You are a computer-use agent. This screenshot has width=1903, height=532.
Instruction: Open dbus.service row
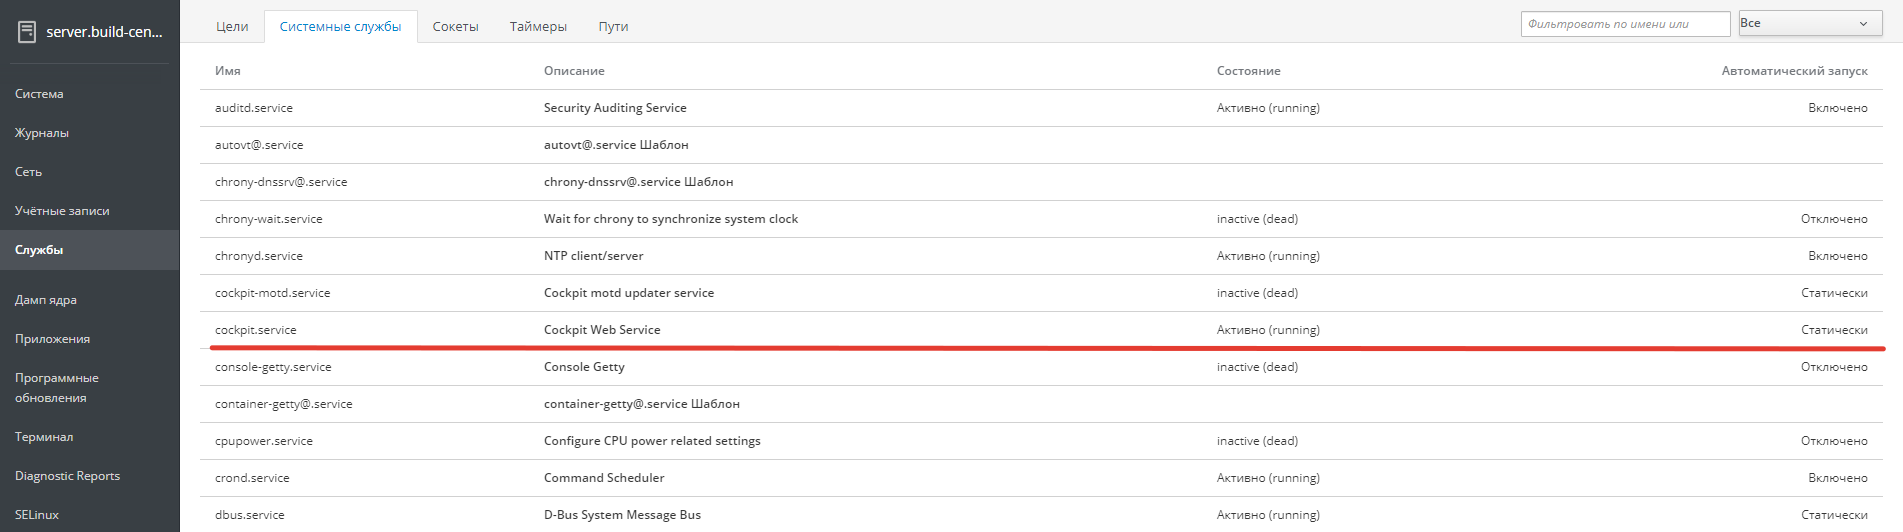pos(1041,515)
